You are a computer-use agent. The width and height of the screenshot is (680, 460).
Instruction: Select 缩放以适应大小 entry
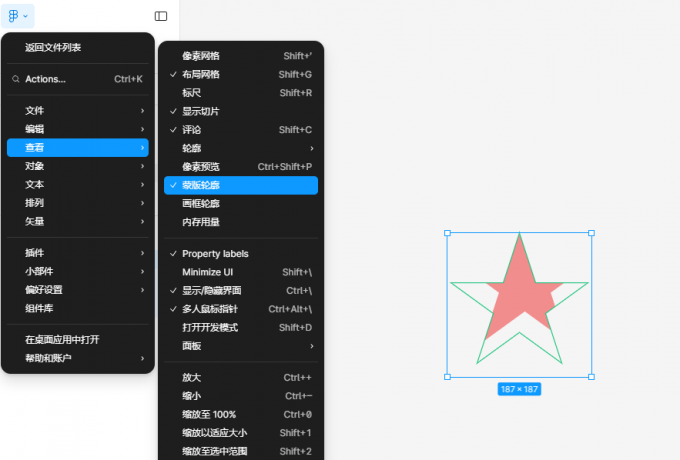(241, 433)
